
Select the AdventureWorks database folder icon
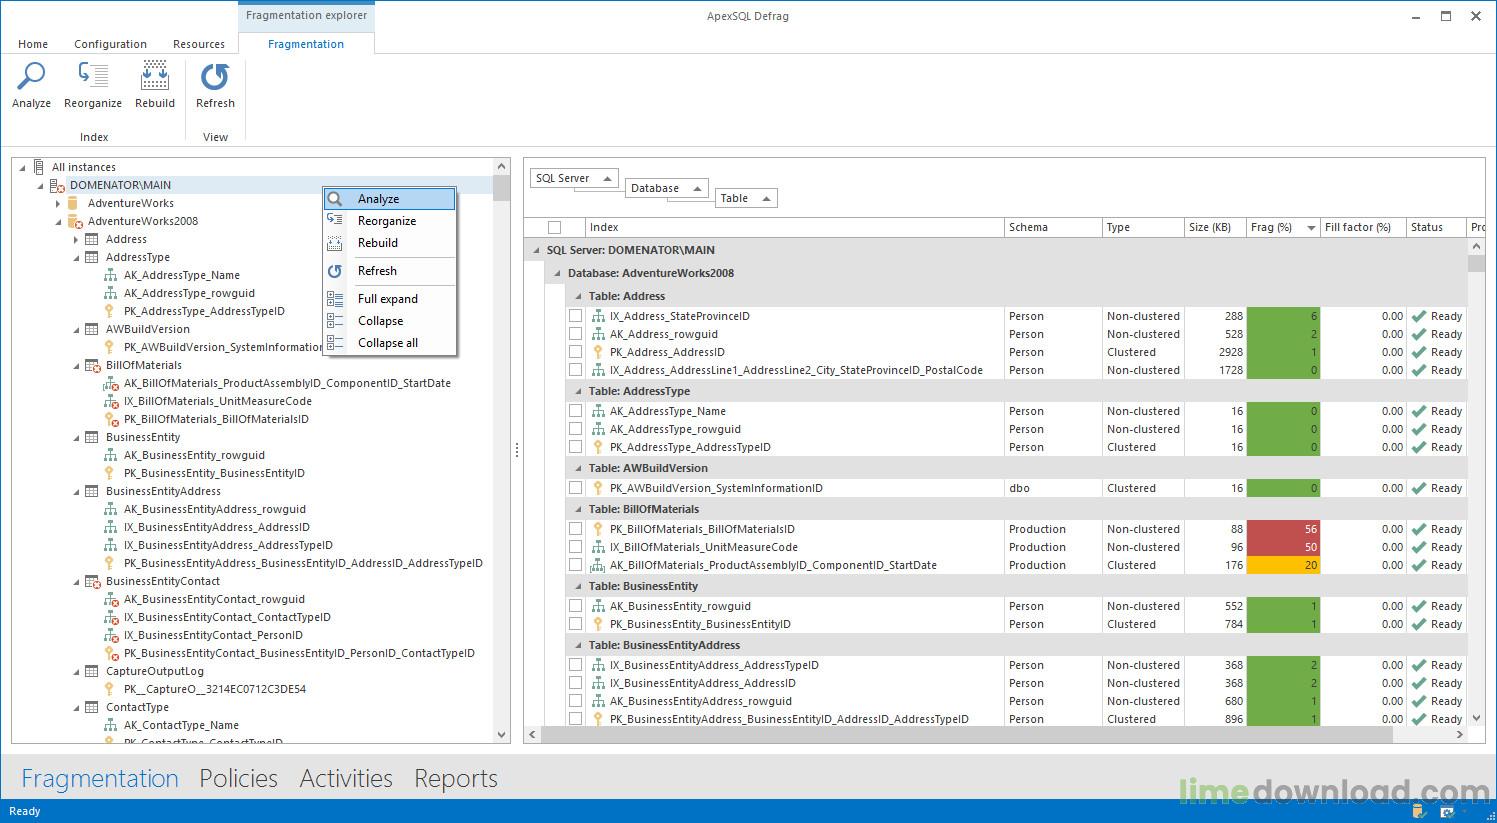73,203
